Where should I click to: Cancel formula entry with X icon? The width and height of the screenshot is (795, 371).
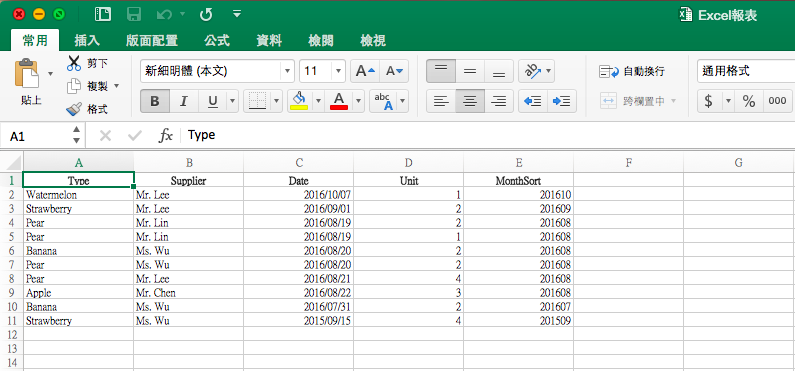pos(105,135)
